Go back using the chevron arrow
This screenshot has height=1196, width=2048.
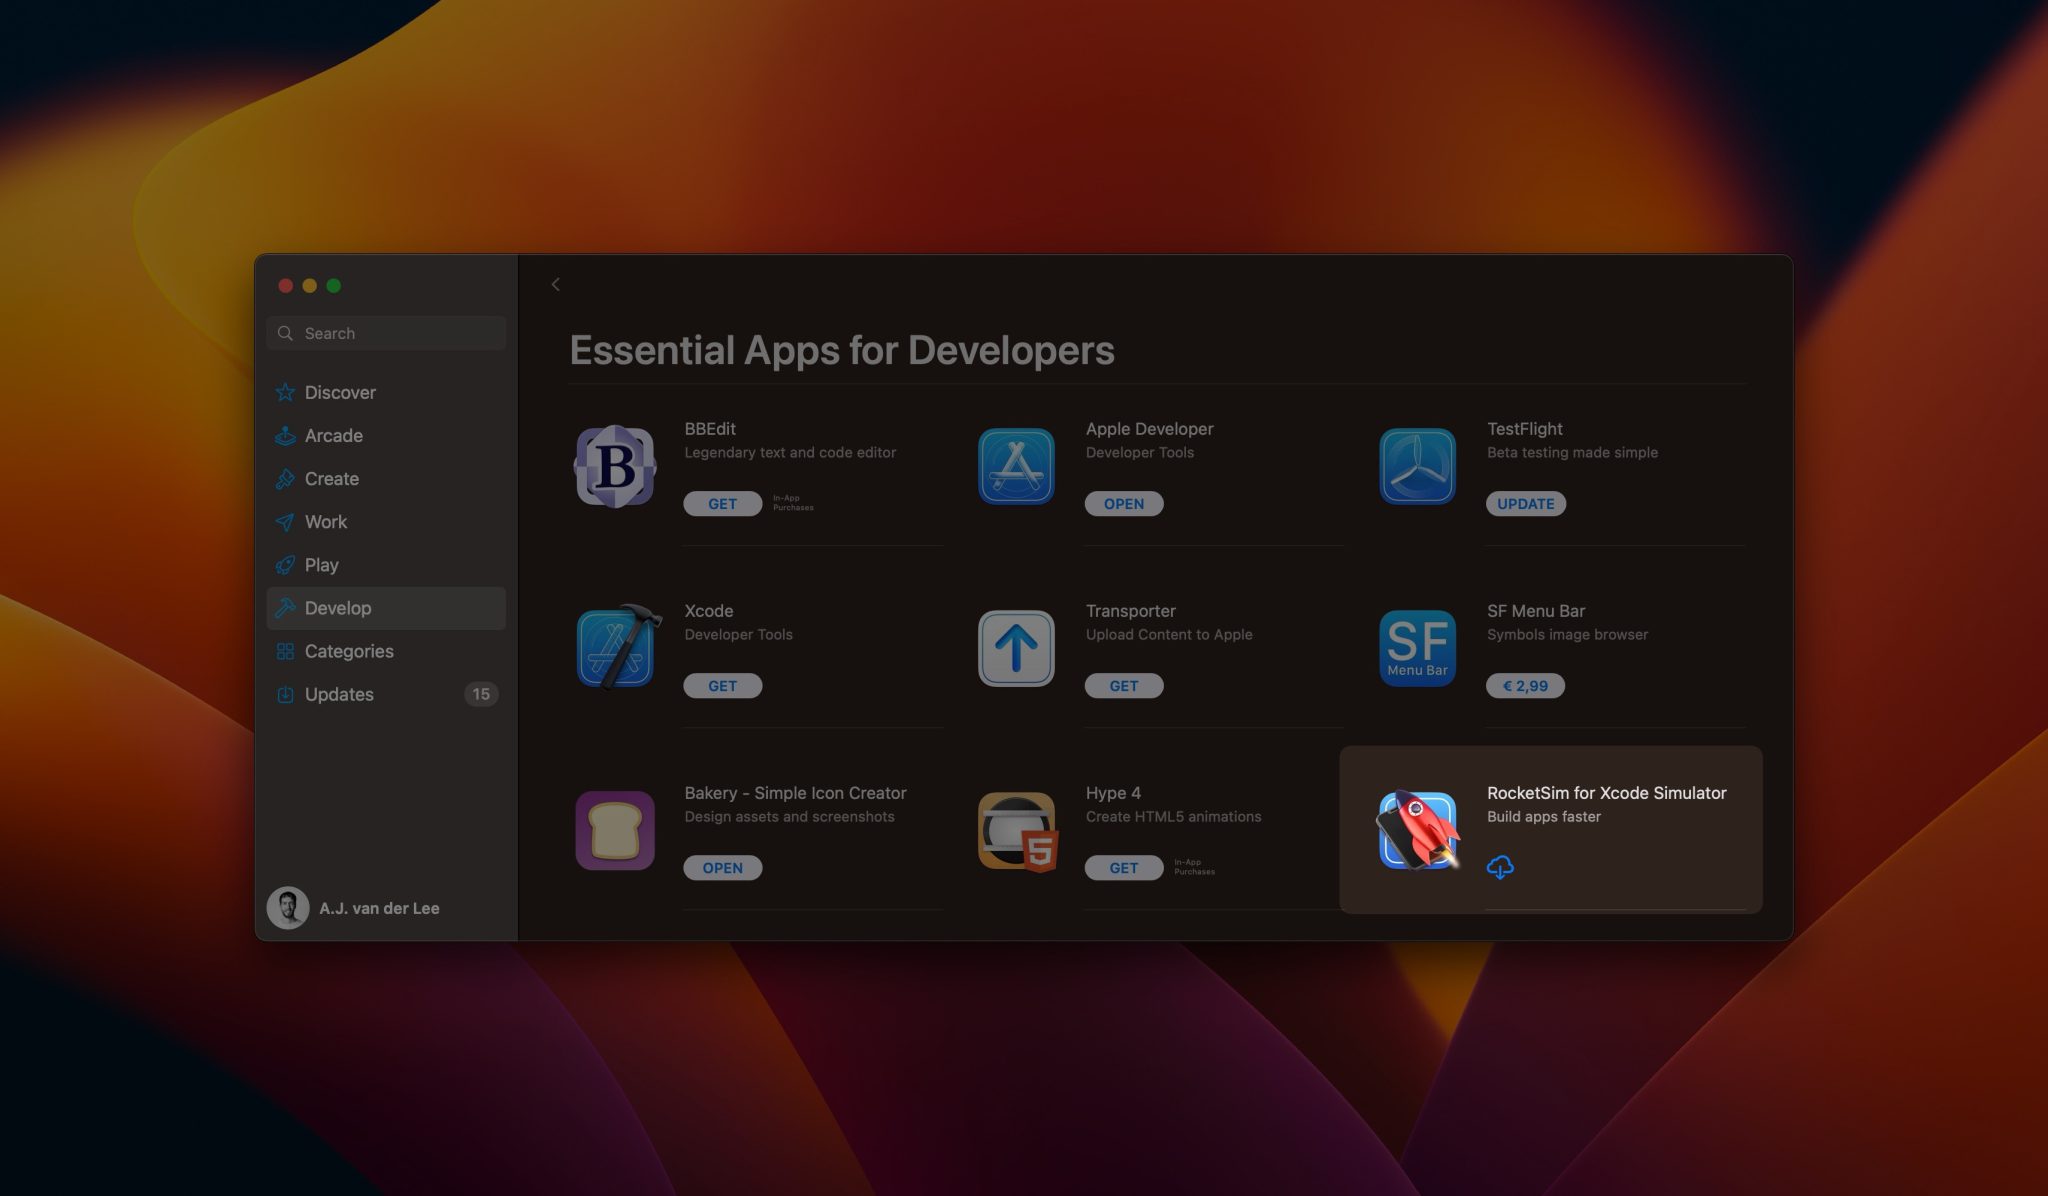pyautogui.click(x=556, y=284)
